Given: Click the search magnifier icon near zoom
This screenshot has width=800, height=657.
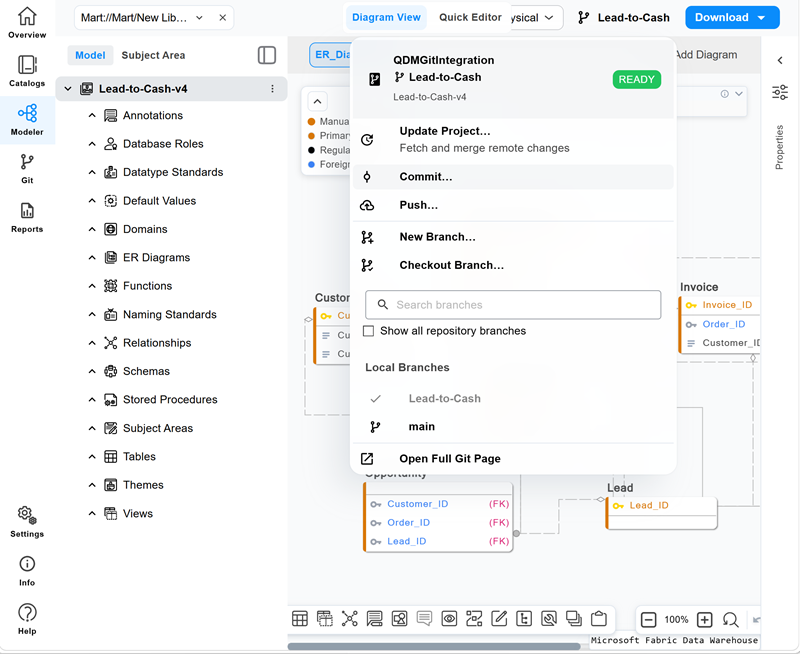Looking at the screenshot, I should click(x=731, y=620).
